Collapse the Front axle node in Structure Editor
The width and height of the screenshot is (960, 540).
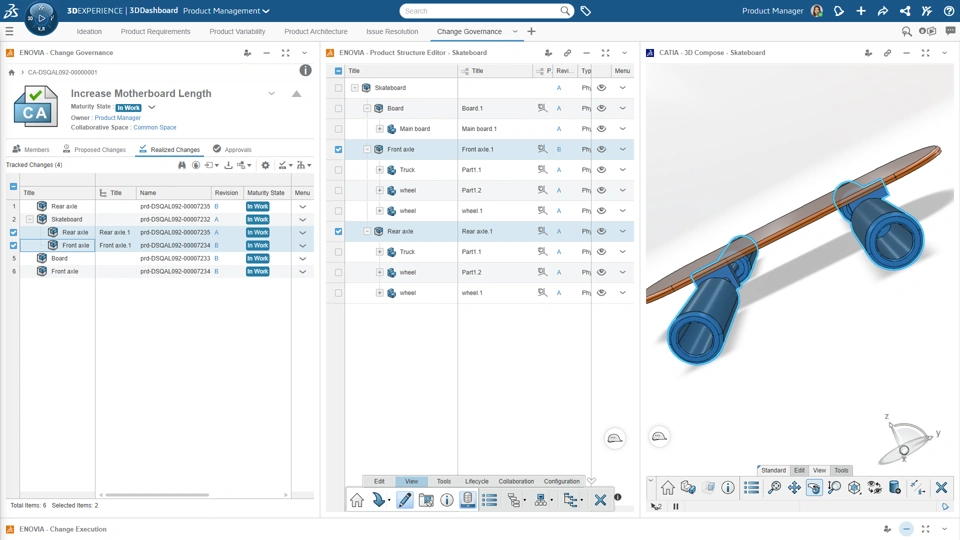[367, 149]
